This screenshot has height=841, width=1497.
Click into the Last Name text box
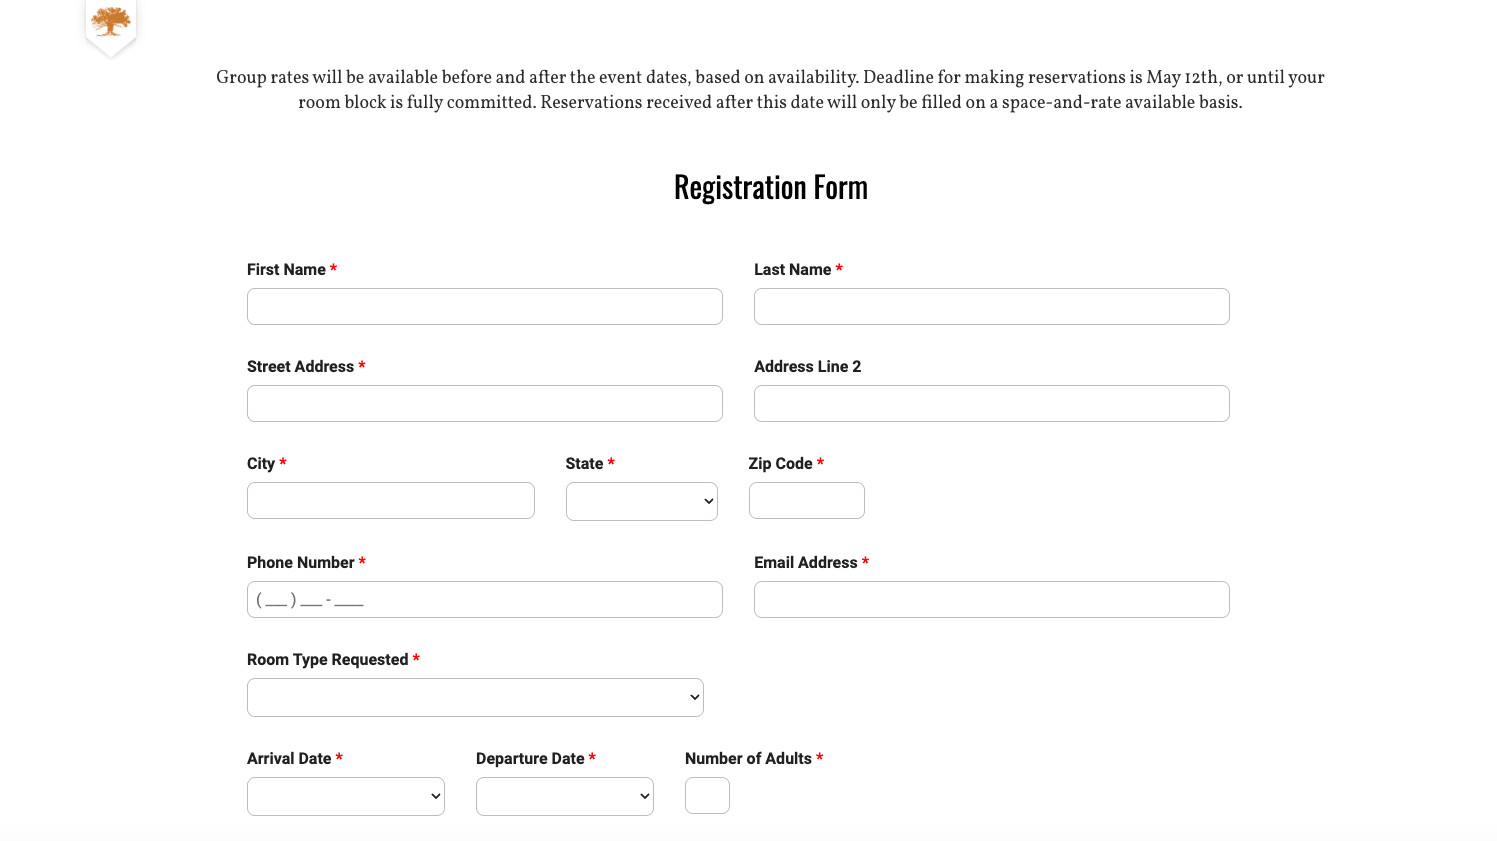tap(991, 307)
